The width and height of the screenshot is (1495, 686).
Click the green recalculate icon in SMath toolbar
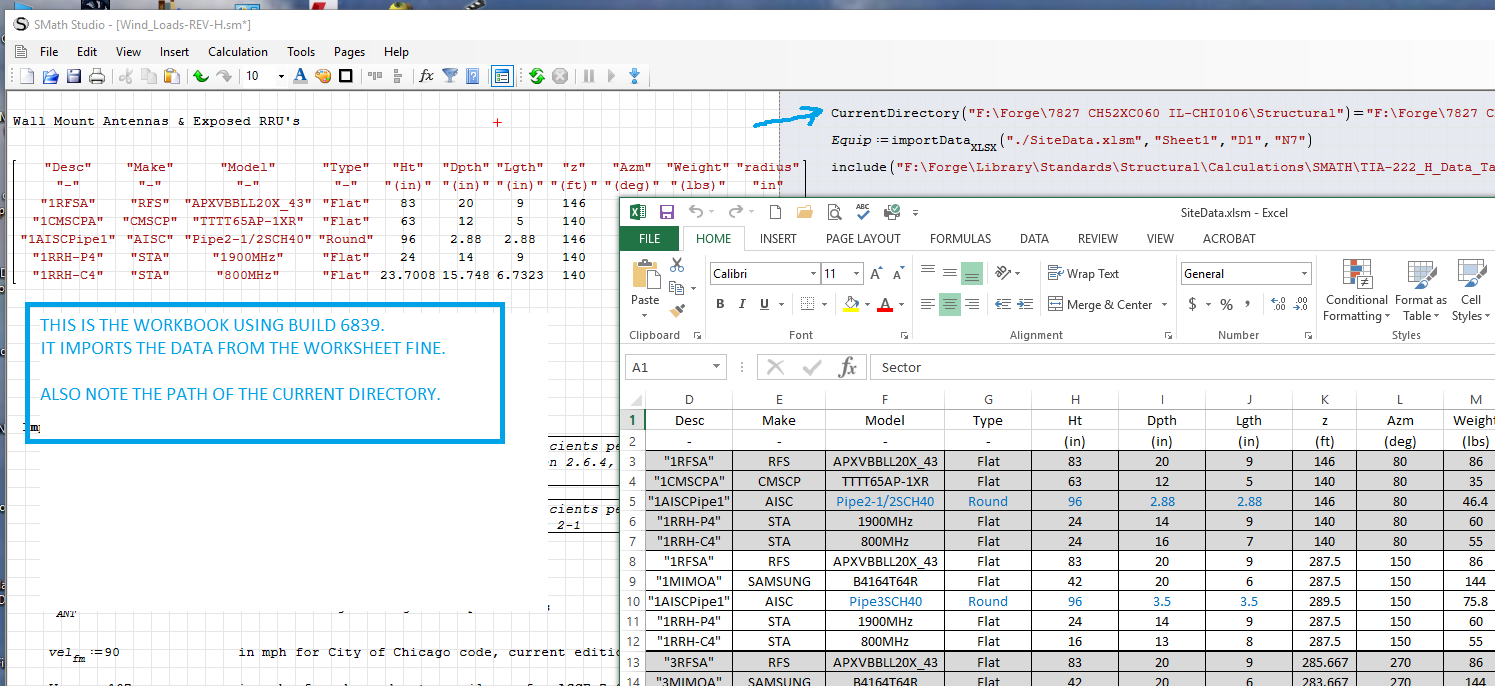point(536,75)
